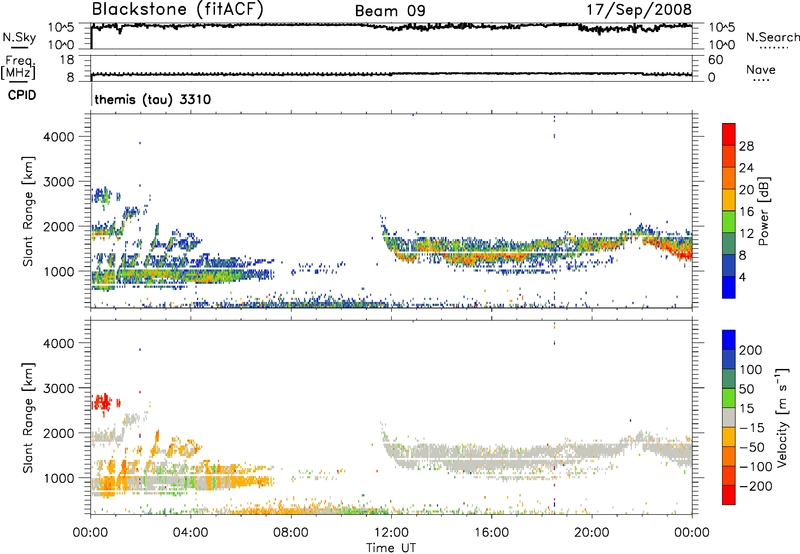Click the "08:00" time tick label
This screenshot has height=554, width=800.
tap(291, 533)
